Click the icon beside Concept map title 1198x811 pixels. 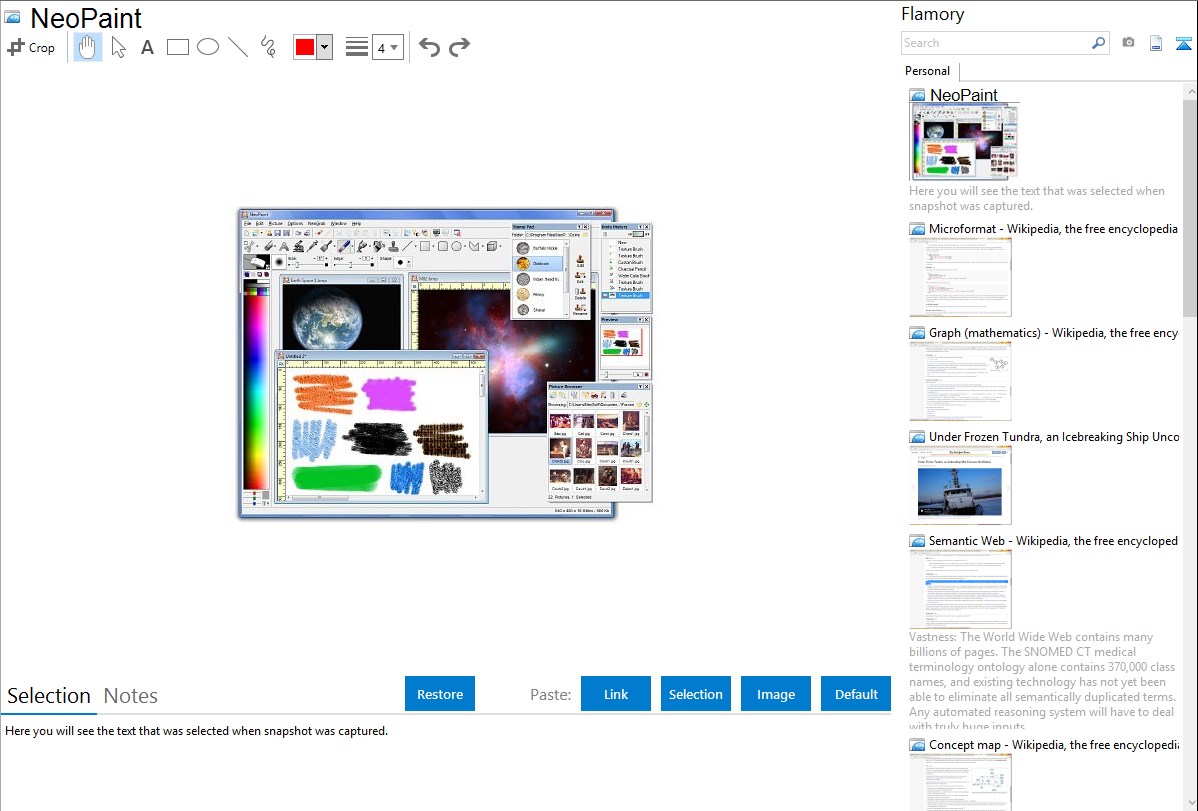click(x=917, y=745)
